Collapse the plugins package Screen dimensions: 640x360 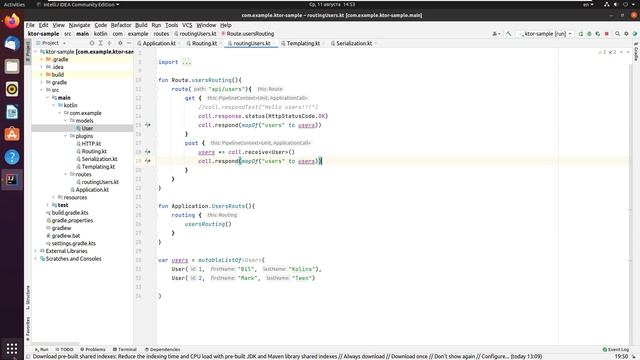pos(65,136)
